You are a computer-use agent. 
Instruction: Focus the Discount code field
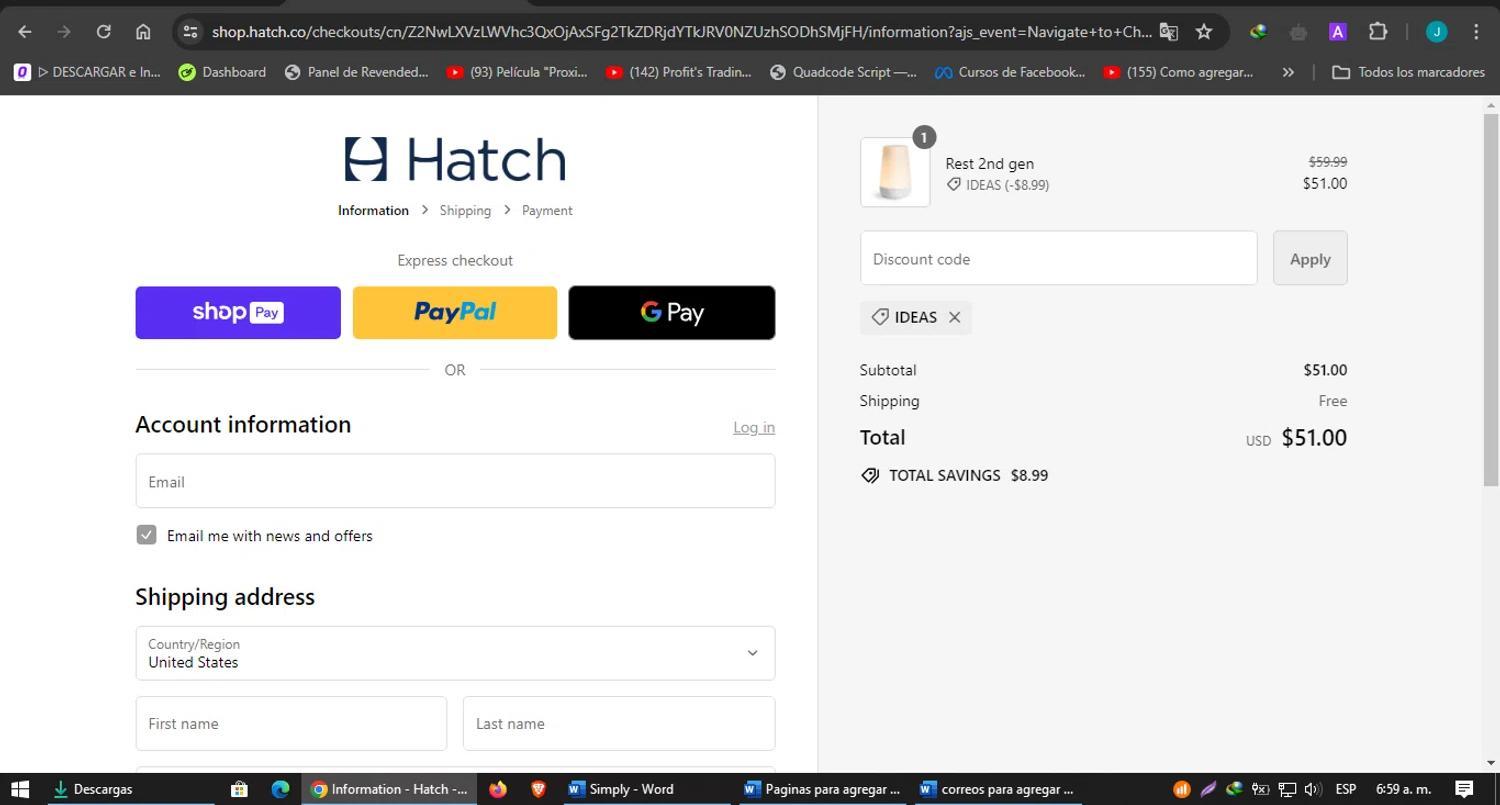pyautogui.click(x=1058, y=258)
